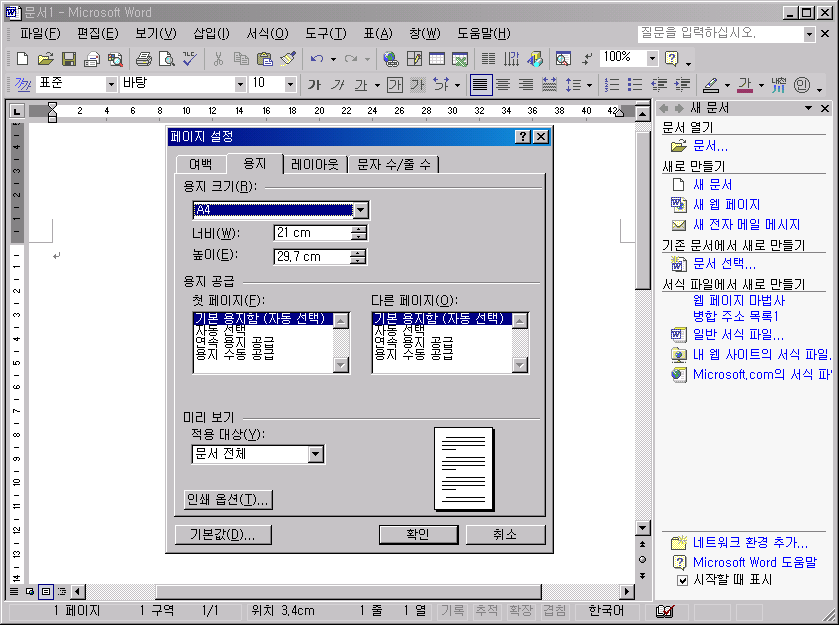Click the 높이(E) height input field
Viewport: 839px width, 625px height.
pyautogui.click(x=312, y=257)
